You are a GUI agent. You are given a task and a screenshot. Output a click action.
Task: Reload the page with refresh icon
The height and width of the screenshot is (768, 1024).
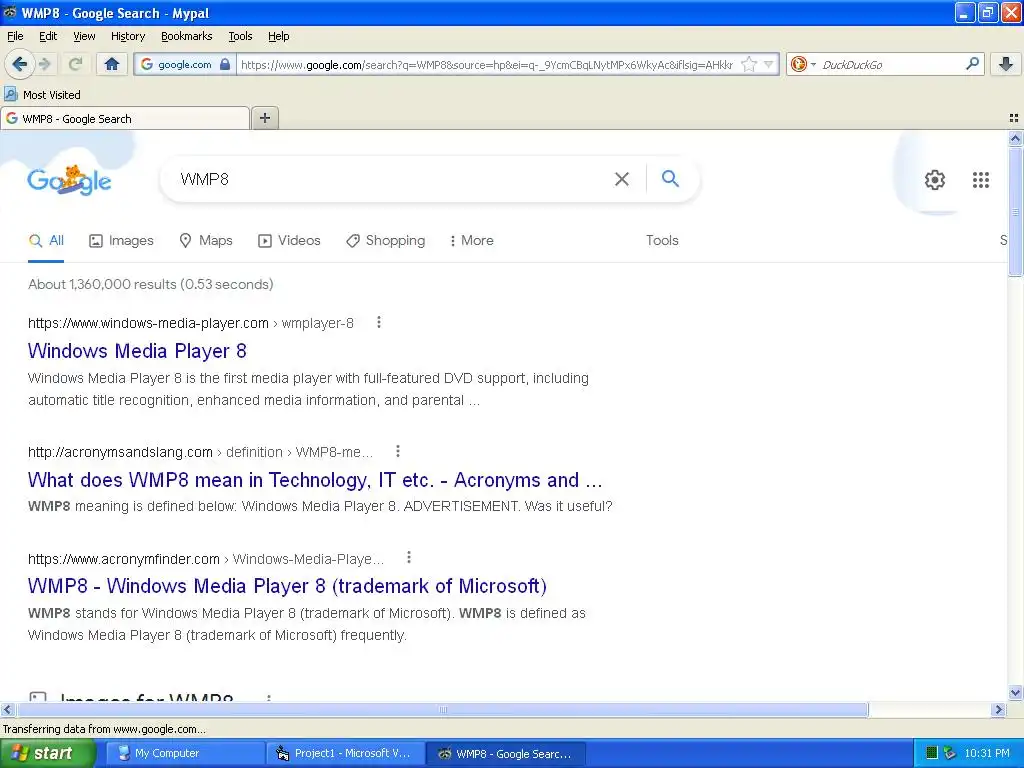click(x=75, y=64)
